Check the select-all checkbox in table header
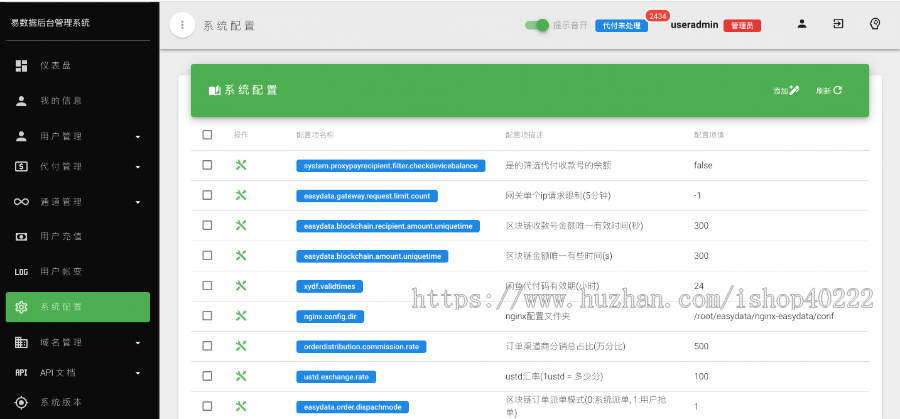Image resolution: width=900 pixels, height=419 pixels. point(207,135)
